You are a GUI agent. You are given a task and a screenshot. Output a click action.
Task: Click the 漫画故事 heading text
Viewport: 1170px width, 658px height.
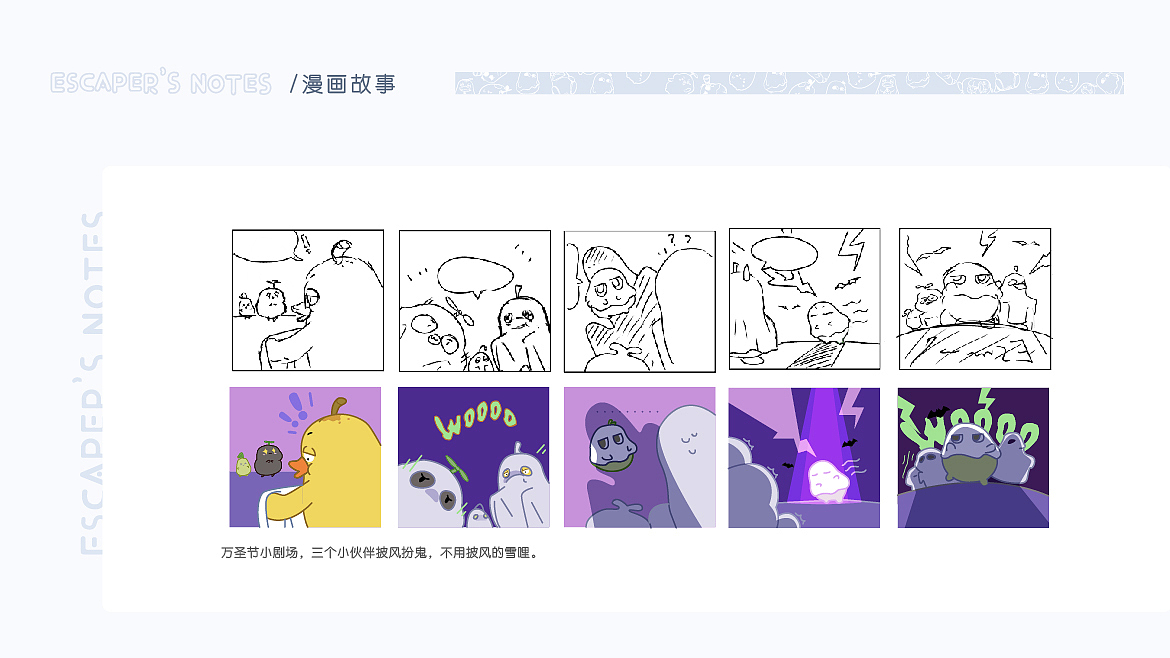click(x=348, y=84)
